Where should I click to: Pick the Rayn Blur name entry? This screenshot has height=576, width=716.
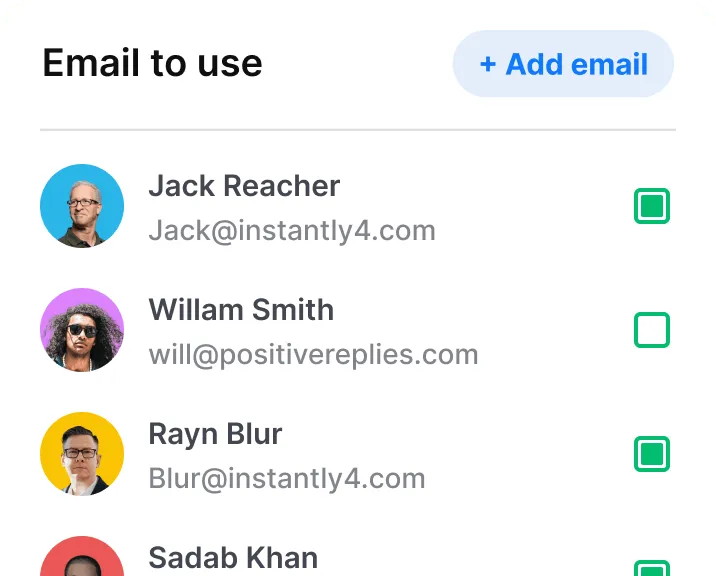(x=215, y=434)
